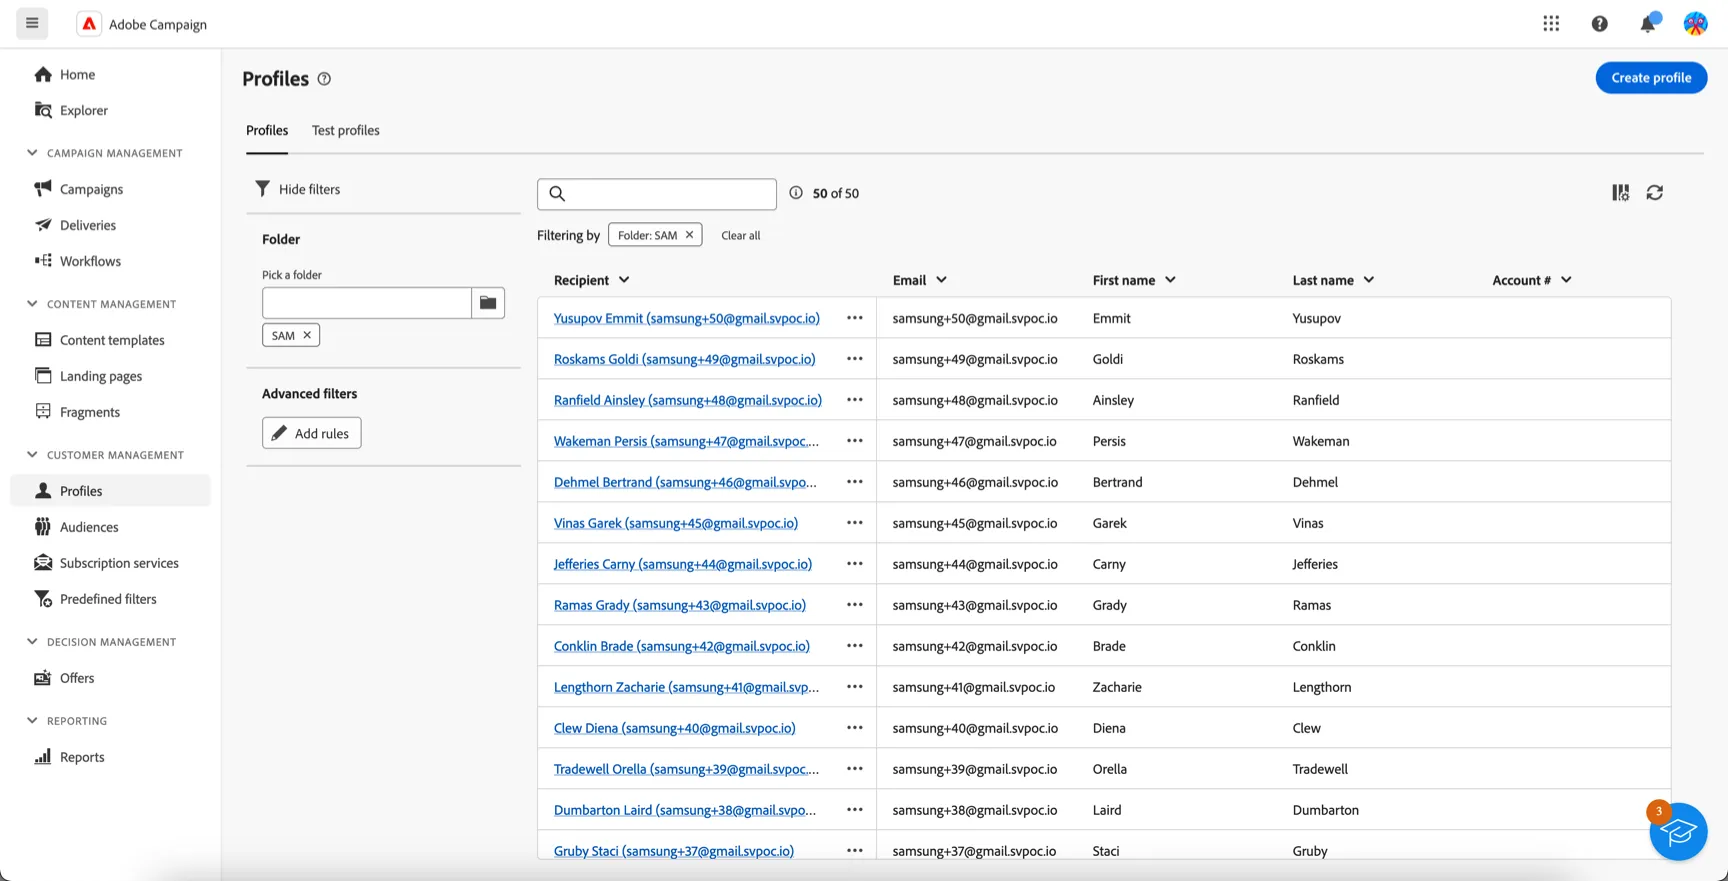Screen dimensions: 1728x881
Task: Collapse the Reporting section
Action: tap(32, 721)
